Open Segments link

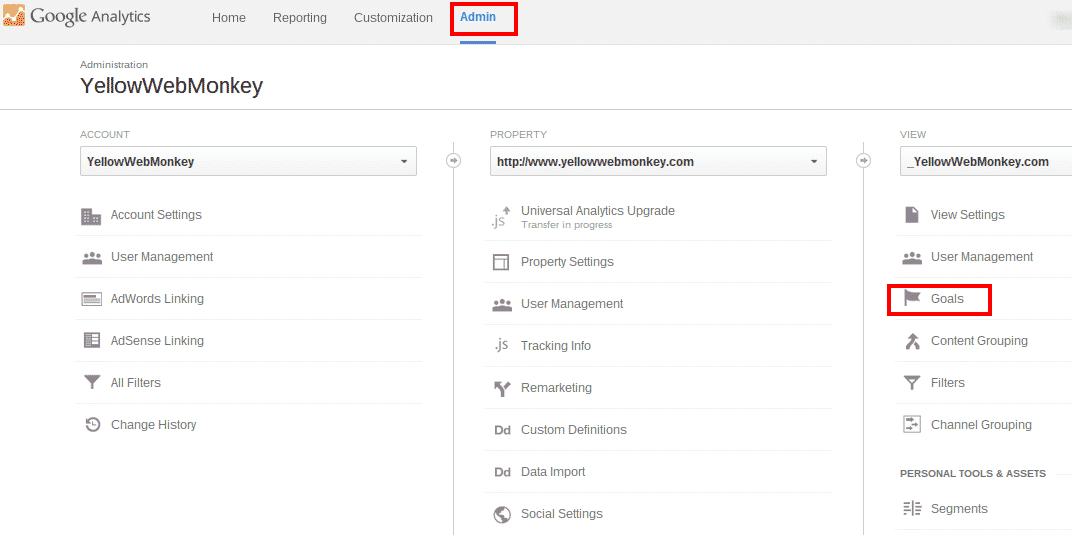tap(959, 508)
